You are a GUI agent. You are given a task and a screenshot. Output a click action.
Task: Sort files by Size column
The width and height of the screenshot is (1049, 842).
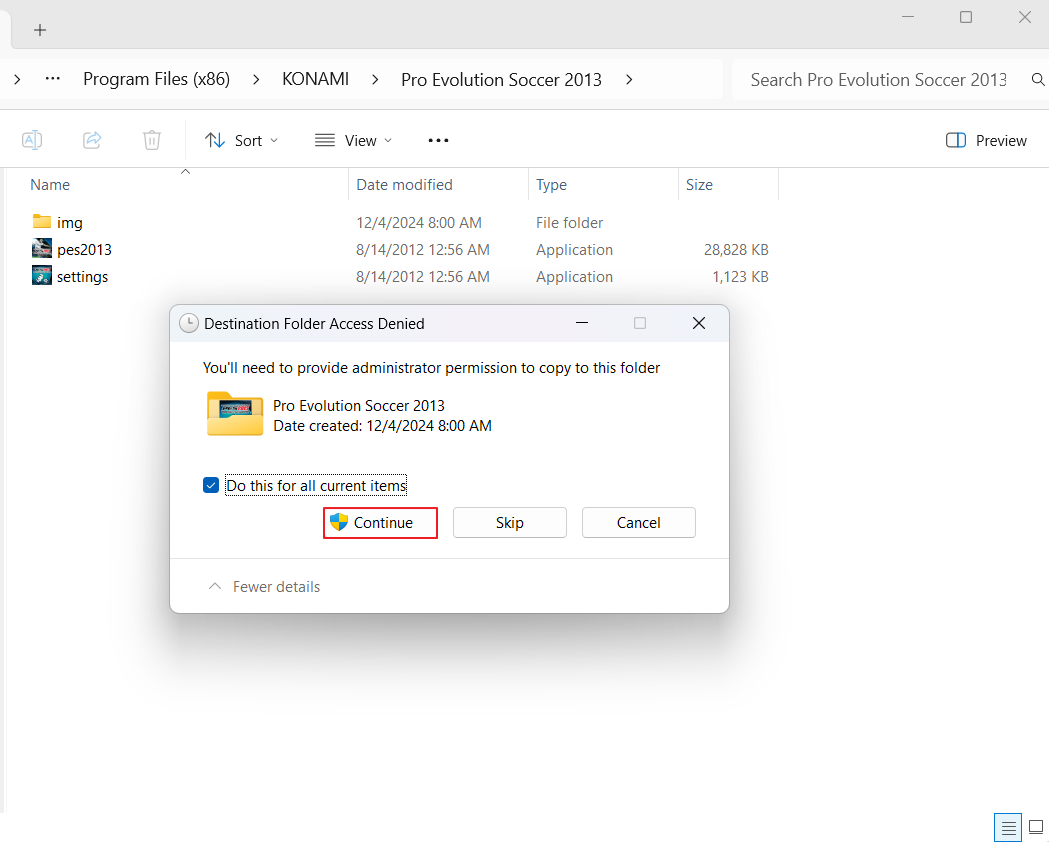point(699,185)
